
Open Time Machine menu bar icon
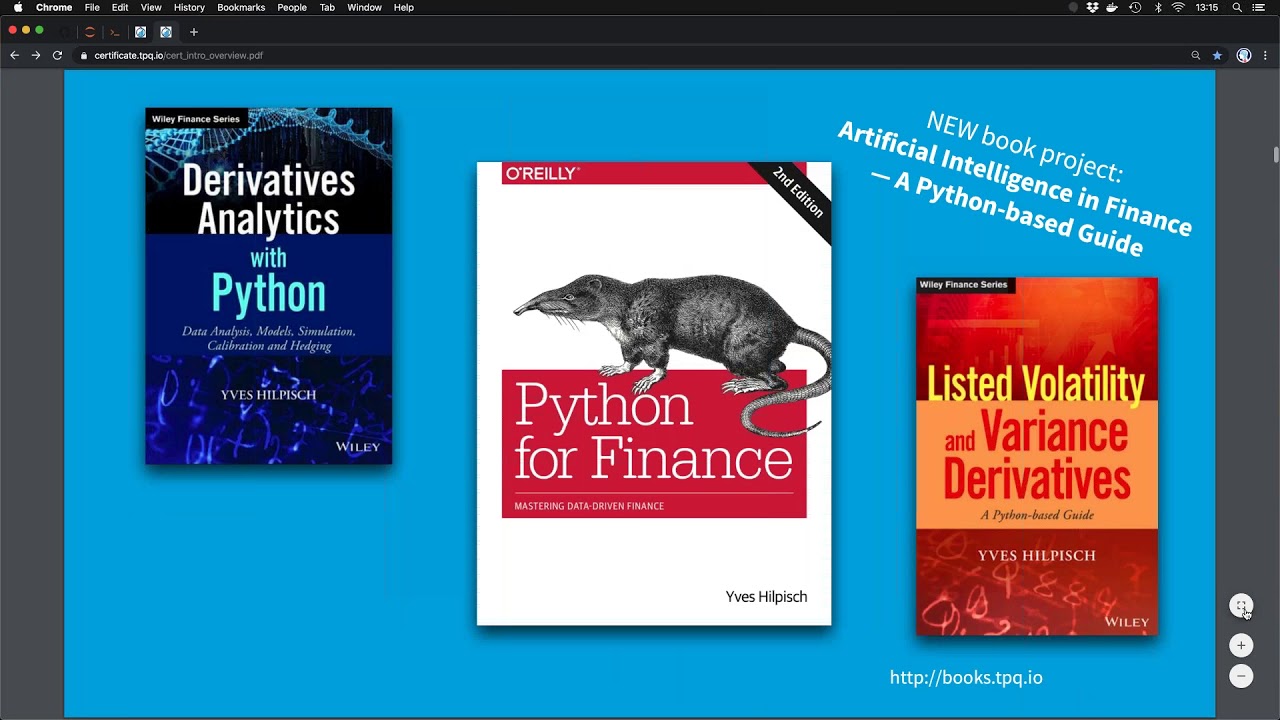point(1135,7)
